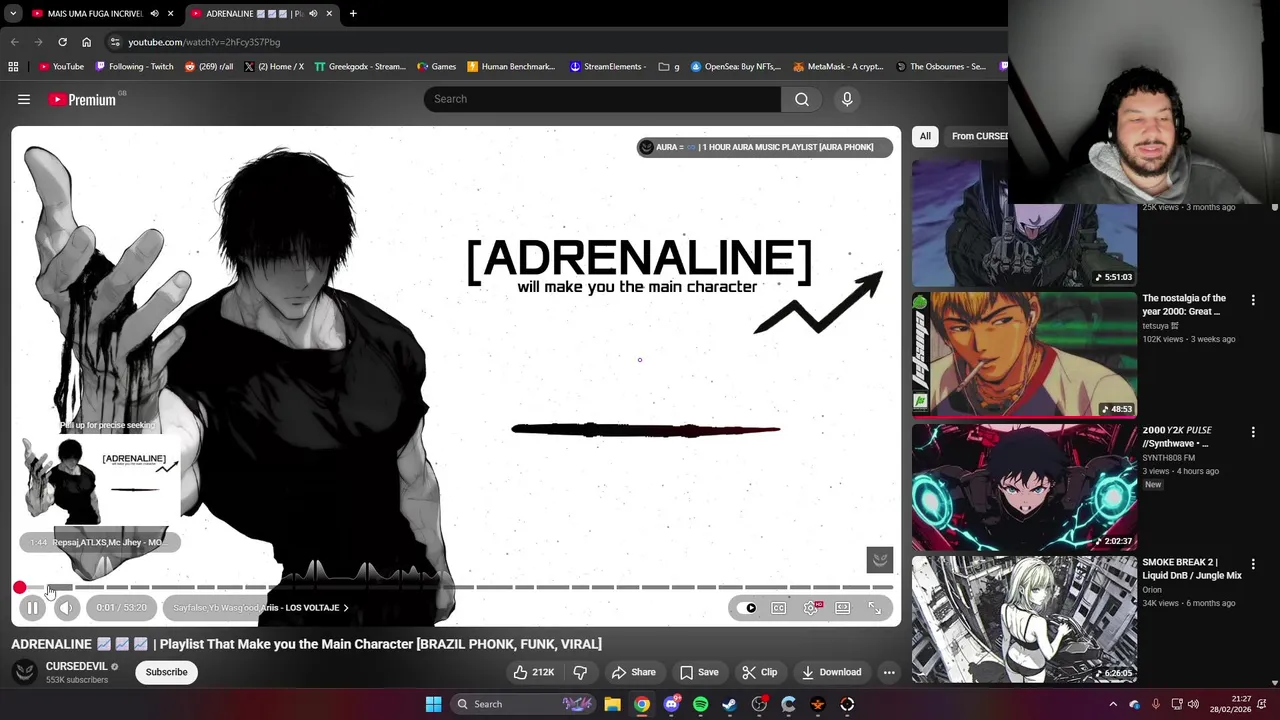Open the 'YouTube' bookmark

[x=61, y=67]
